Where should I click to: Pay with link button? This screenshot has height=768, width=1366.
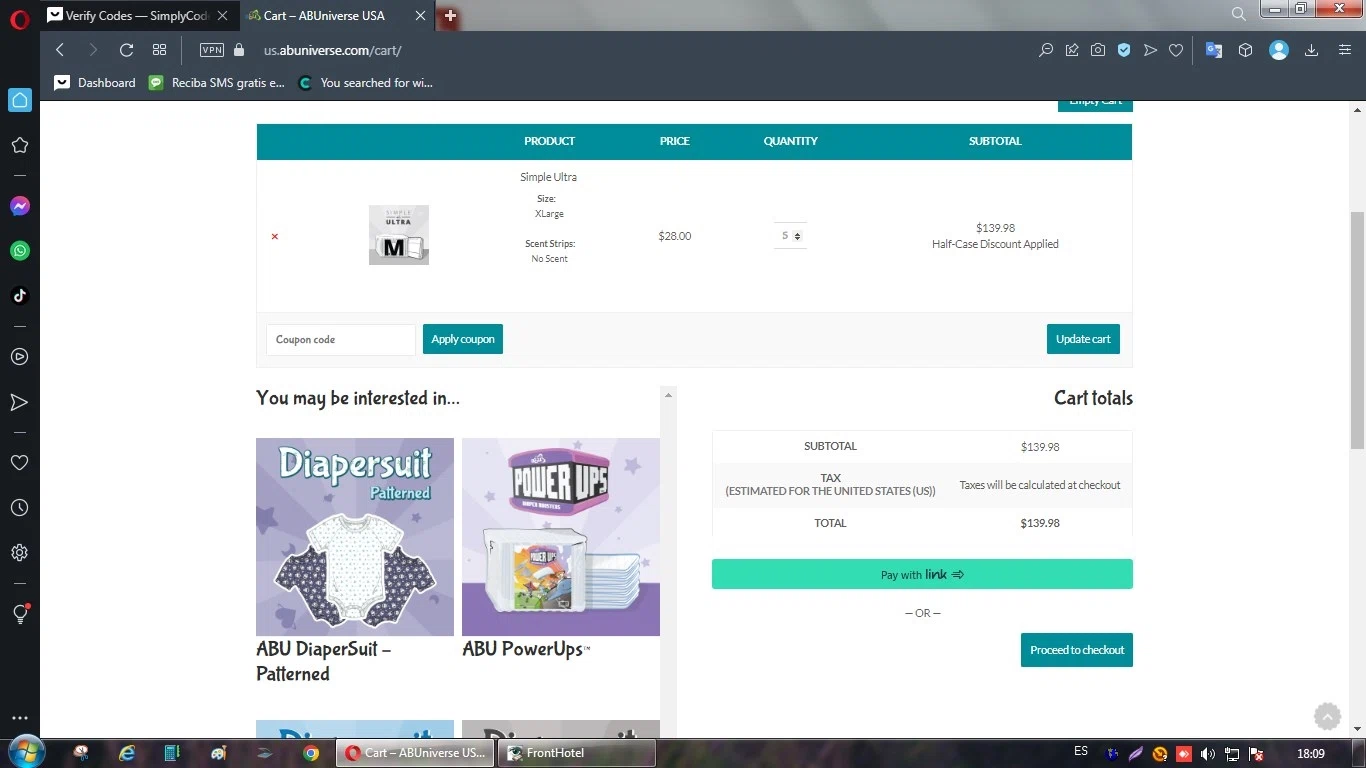tap(922, 574)
